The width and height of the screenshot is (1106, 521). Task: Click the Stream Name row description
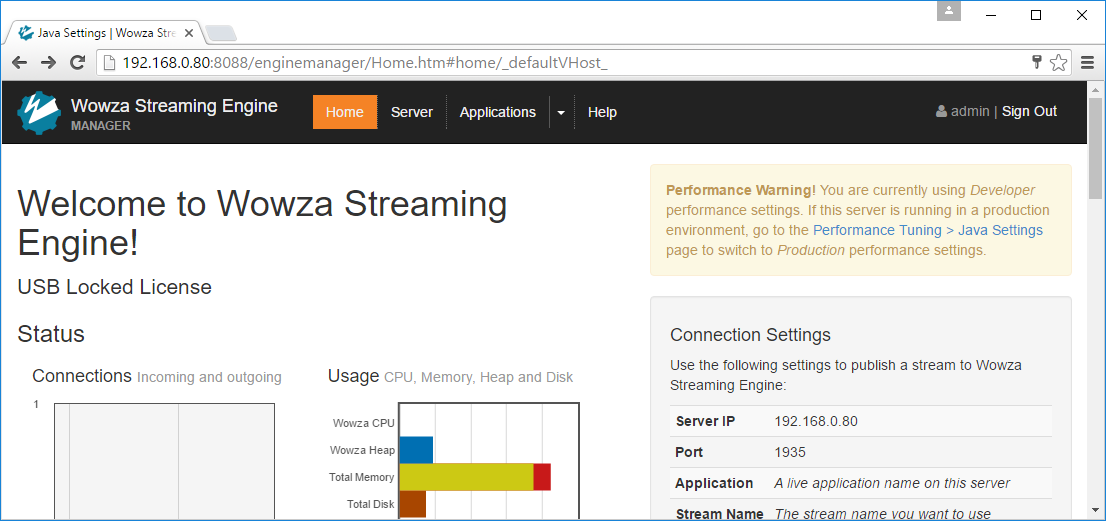pos(882,514)
